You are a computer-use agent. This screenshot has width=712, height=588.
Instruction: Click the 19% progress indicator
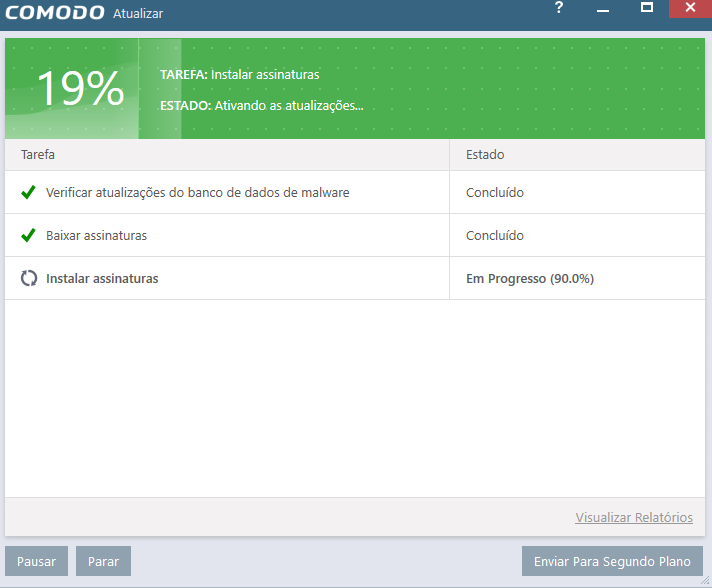click(x=80, y=89)
